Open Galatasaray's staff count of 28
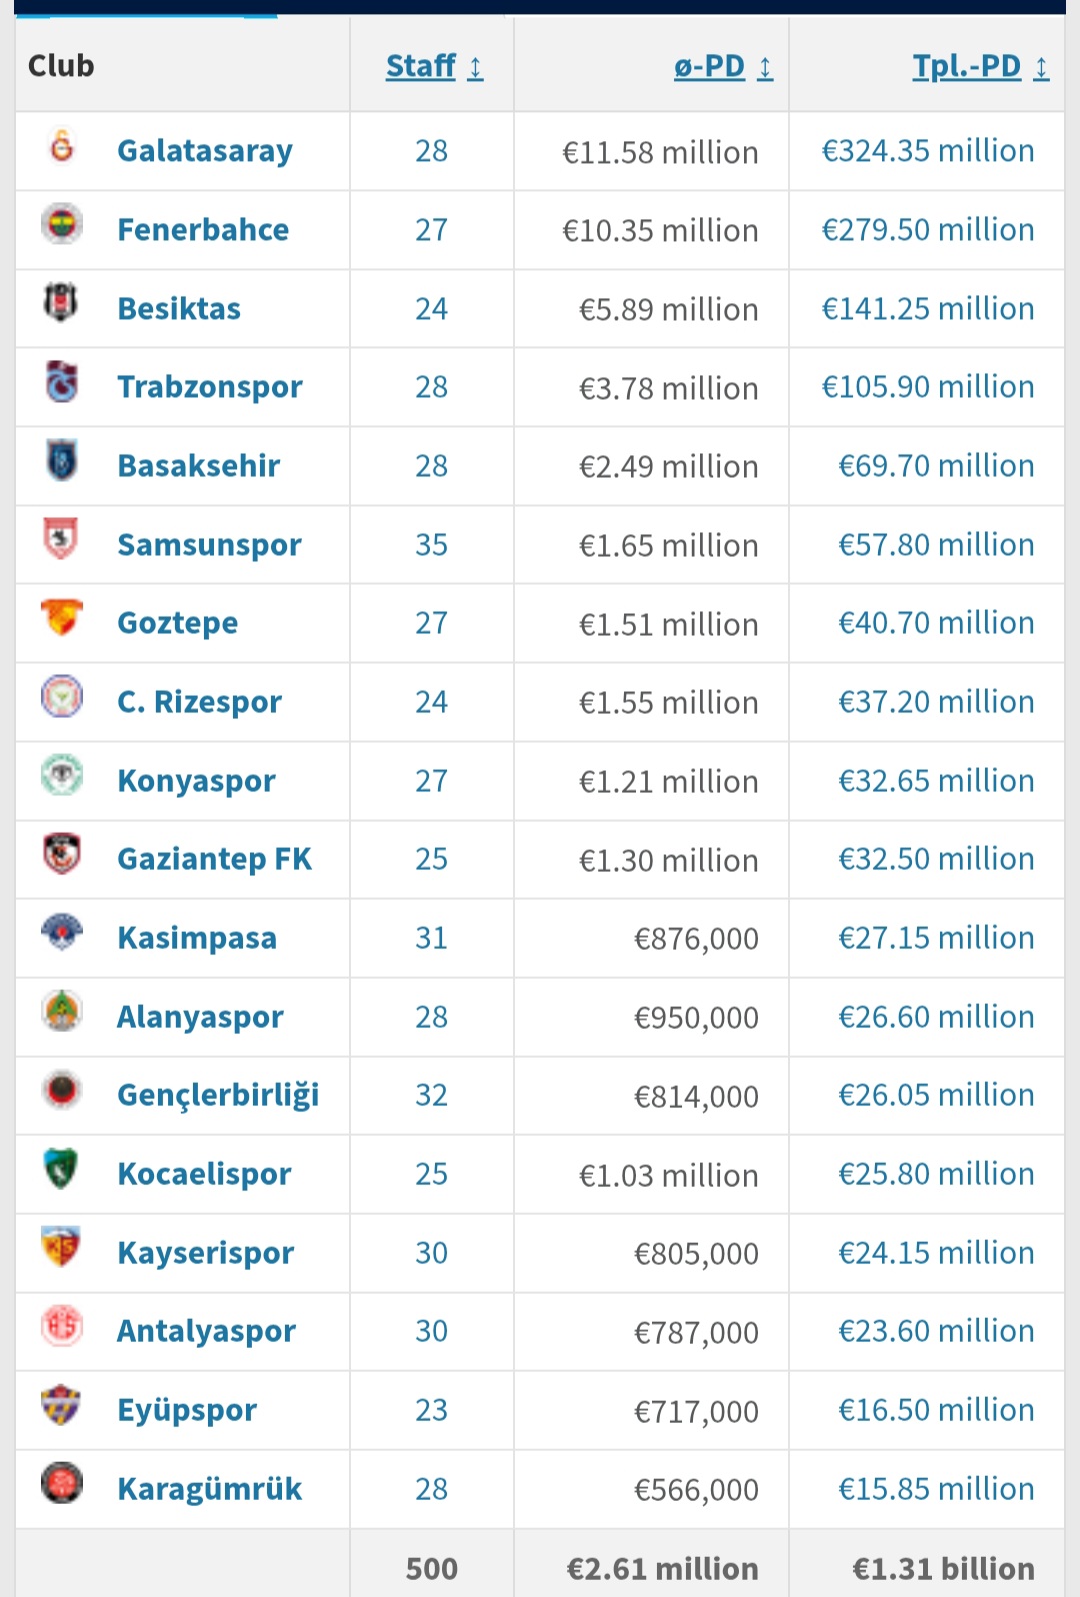The height and width of the screenshot is (1597, 1080). [x=431, y=151]
